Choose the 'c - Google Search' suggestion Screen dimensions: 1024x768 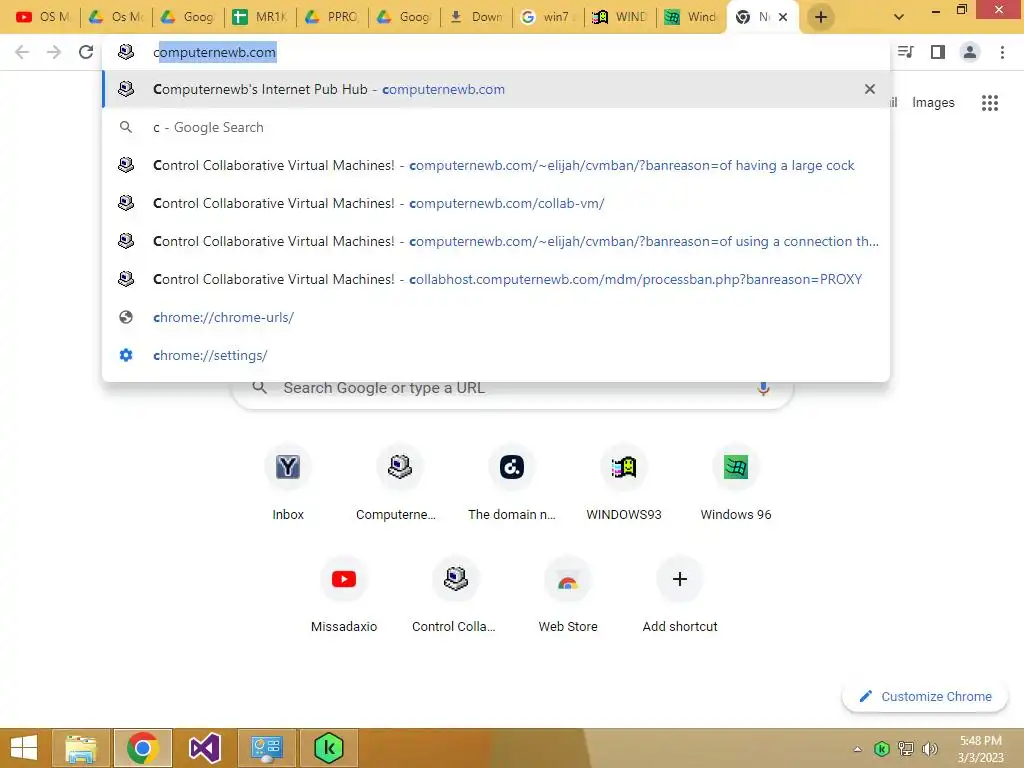[496, 127]
